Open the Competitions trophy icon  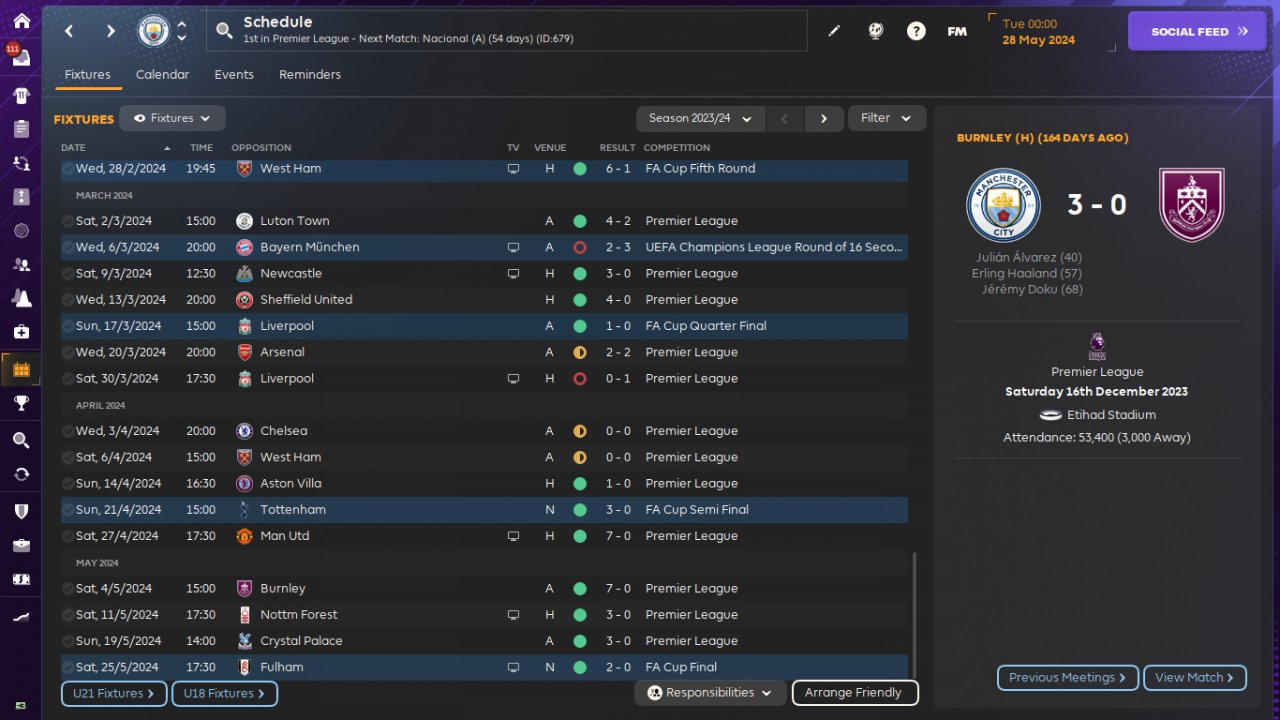point(21,403)
